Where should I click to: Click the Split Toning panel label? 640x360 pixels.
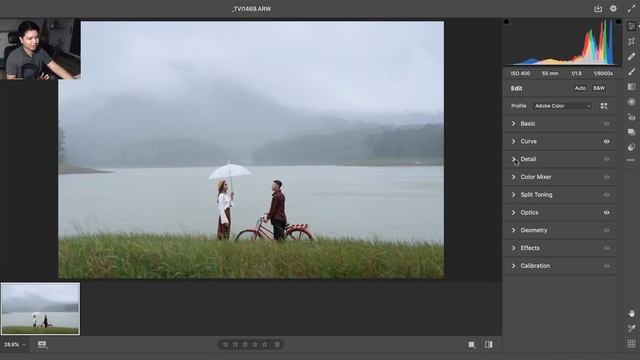coord(536,195)
